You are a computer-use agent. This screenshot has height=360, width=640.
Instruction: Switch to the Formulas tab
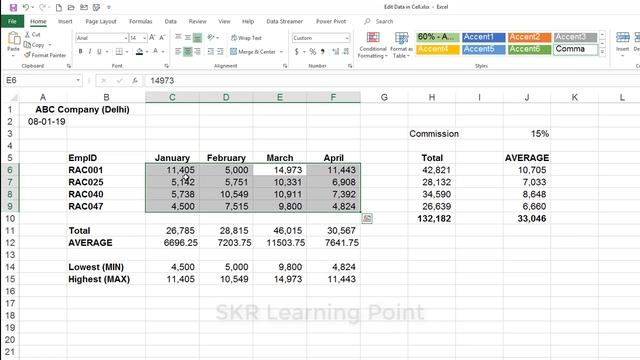[x=140, y=21]
